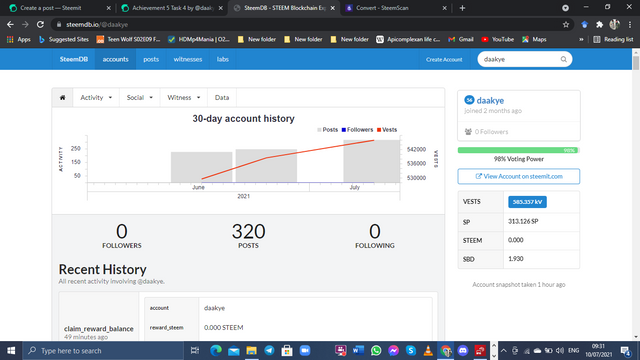Open the Apps bookmarks shortcut
640x360 pixels.
19,39
